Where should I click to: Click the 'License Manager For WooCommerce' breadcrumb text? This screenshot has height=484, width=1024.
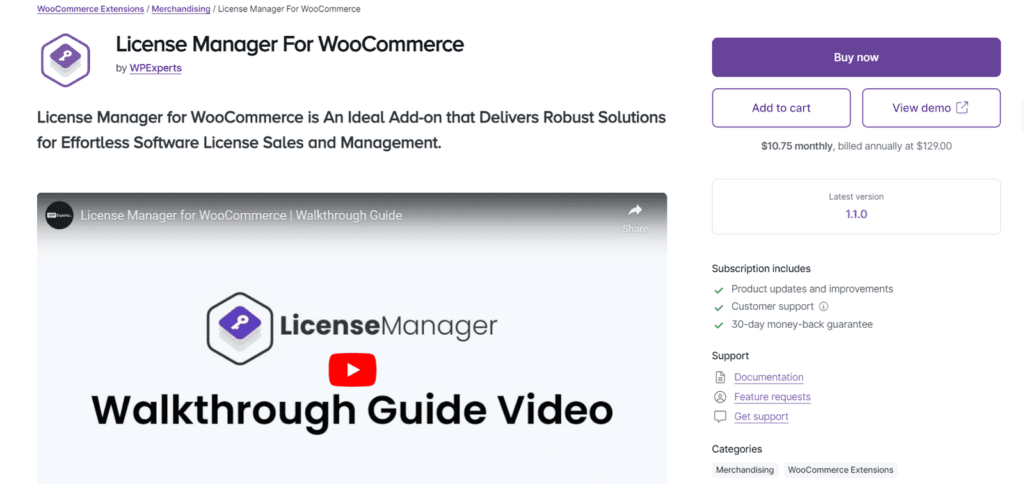[289, 9]
